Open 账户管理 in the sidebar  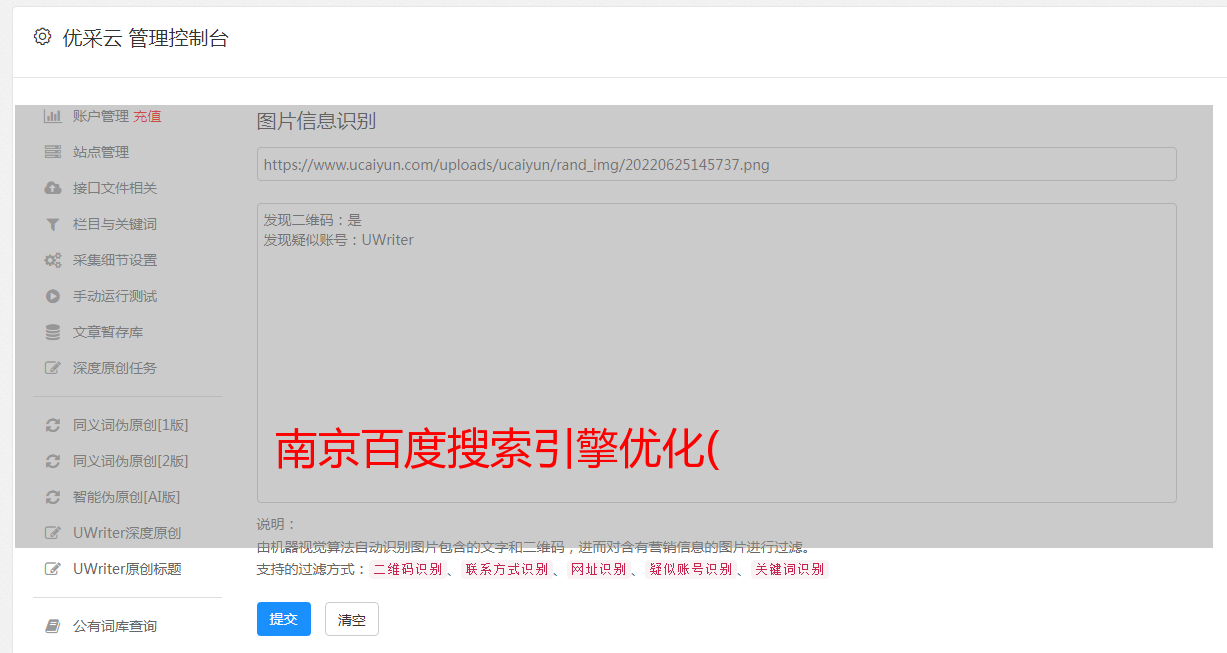[101, 116]
